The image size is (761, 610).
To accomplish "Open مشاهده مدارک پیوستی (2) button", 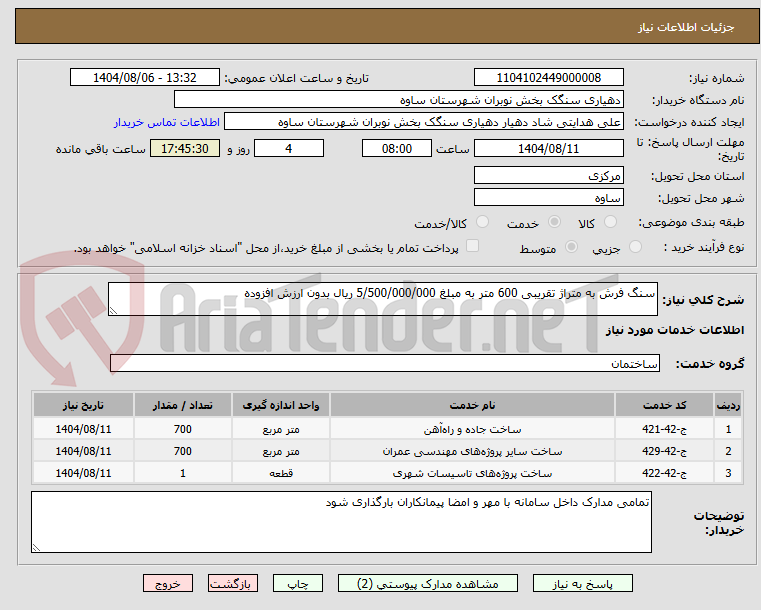I will (x=428, y=583).
